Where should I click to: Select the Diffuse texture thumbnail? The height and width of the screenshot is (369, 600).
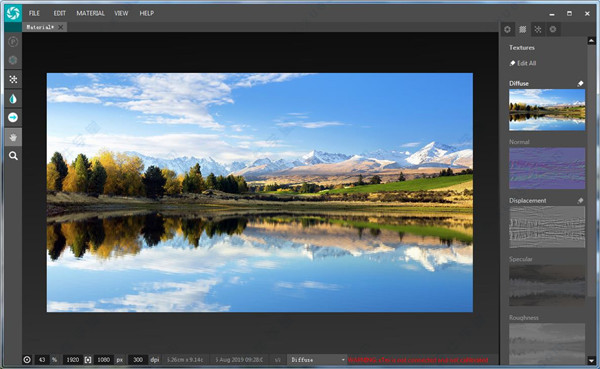click(547, 110)
